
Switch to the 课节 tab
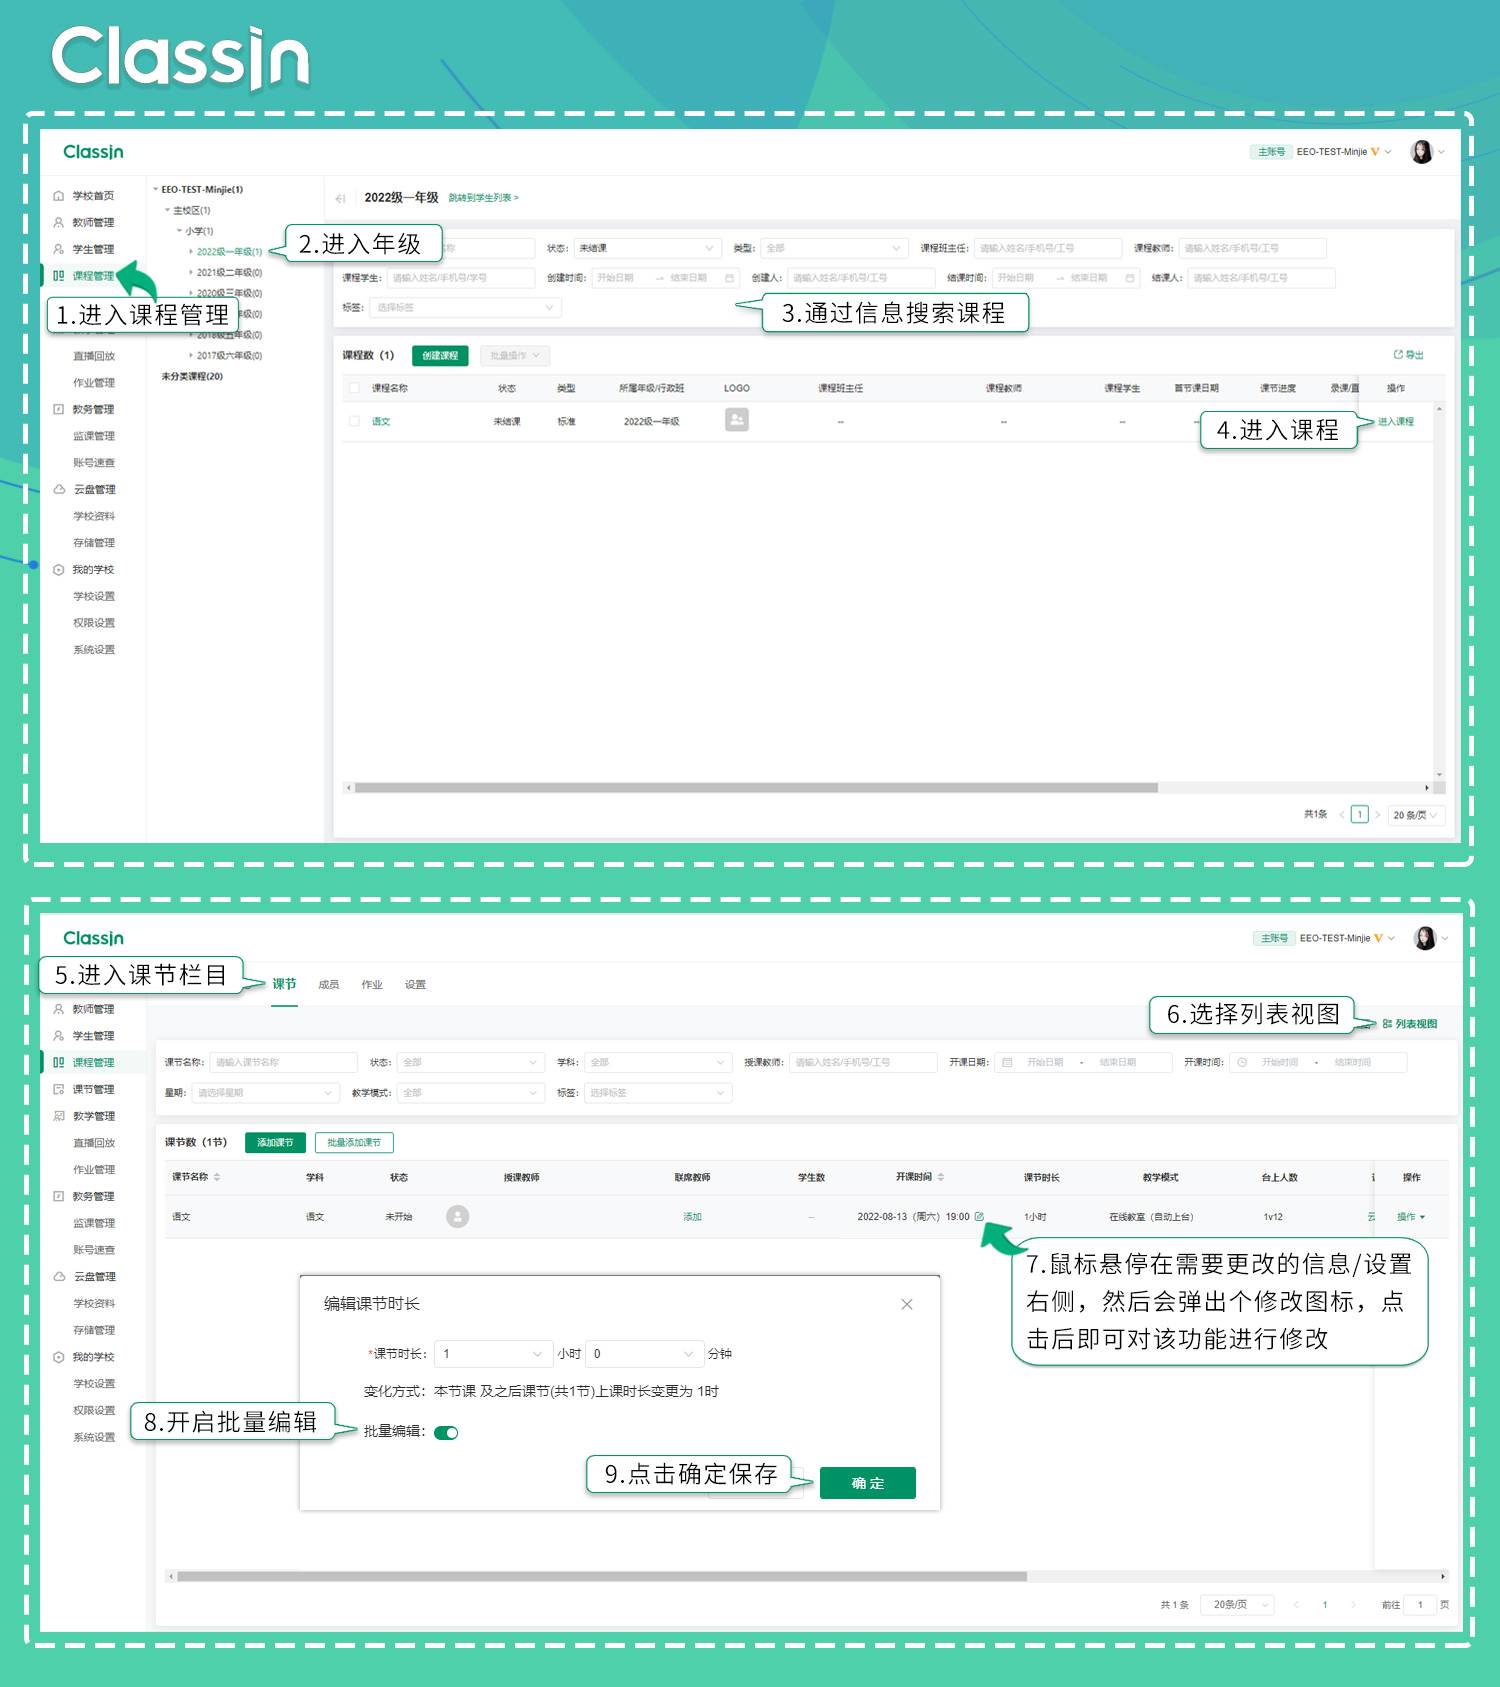(x=284, y=984)
